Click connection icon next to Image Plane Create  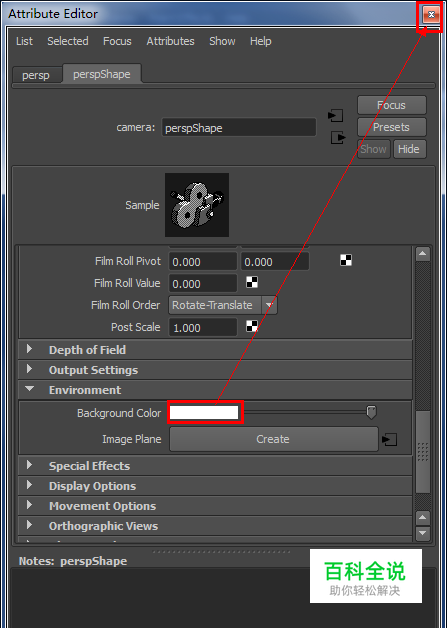pos(389,439)
